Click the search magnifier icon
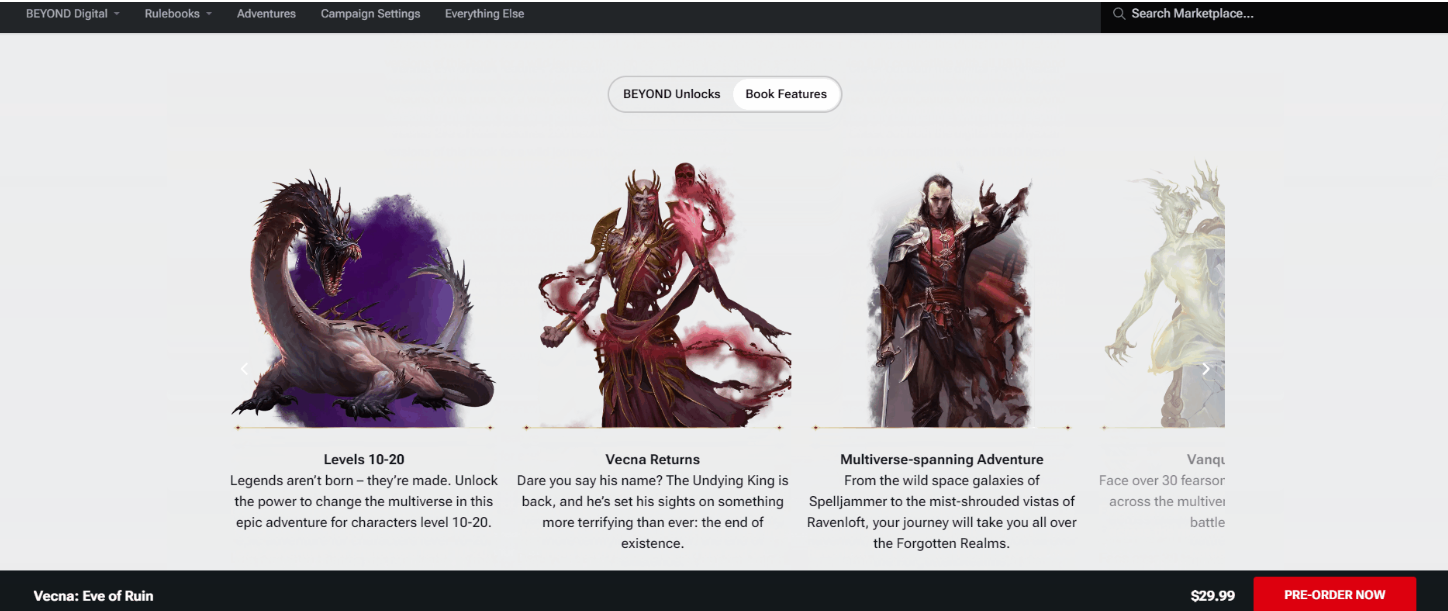This screenshot has width=1448, height=611. (1119, 14)
